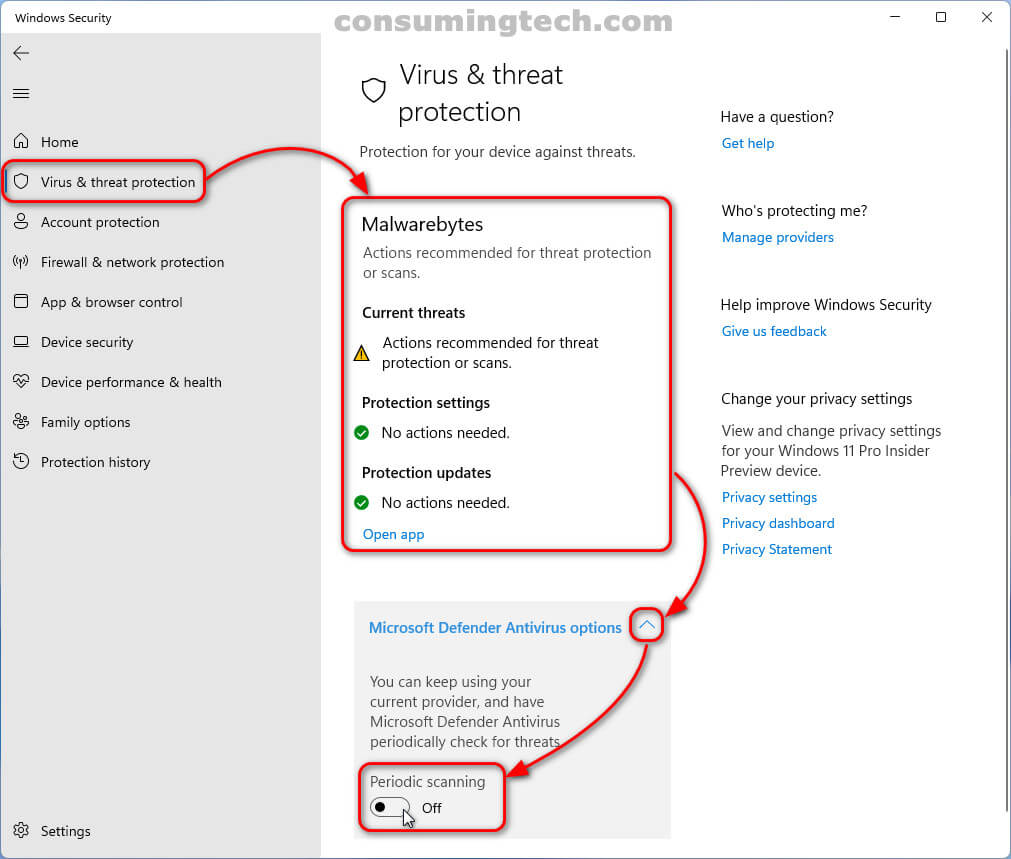Select Family options in sidebar
This screenshot has height=859, width=1011.
point(84,422)
